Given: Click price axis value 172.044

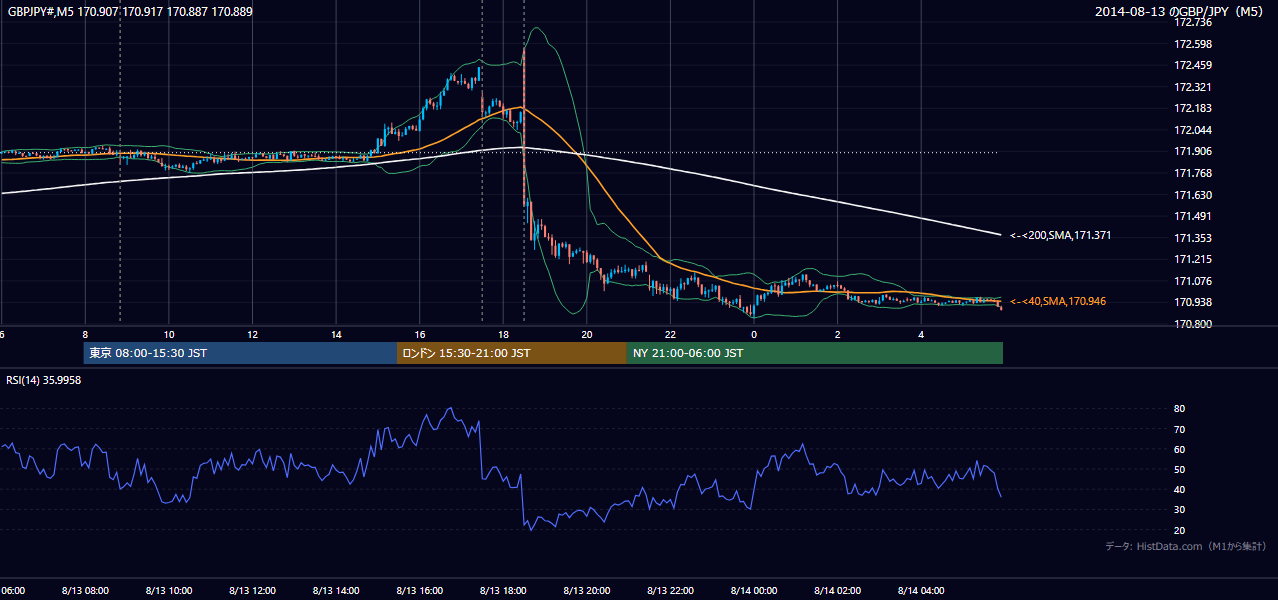Looking at the screenshot, I should (x=1193, y=130).
